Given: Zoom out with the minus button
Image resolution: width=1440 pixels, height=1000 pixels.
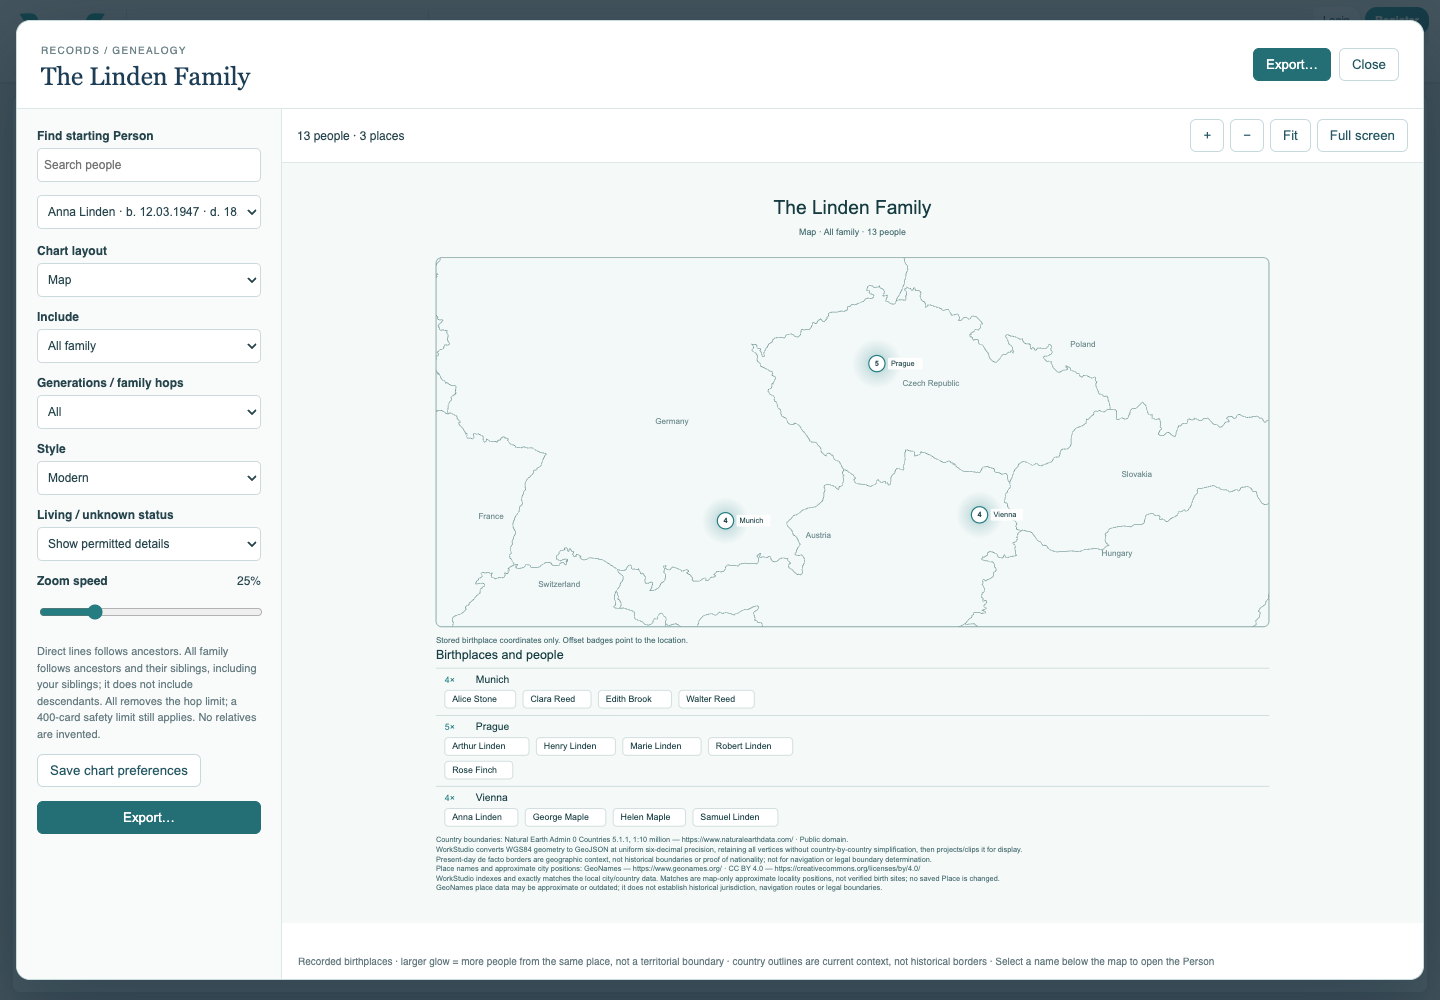Looking at the screenshot, I should point(1247,136).
